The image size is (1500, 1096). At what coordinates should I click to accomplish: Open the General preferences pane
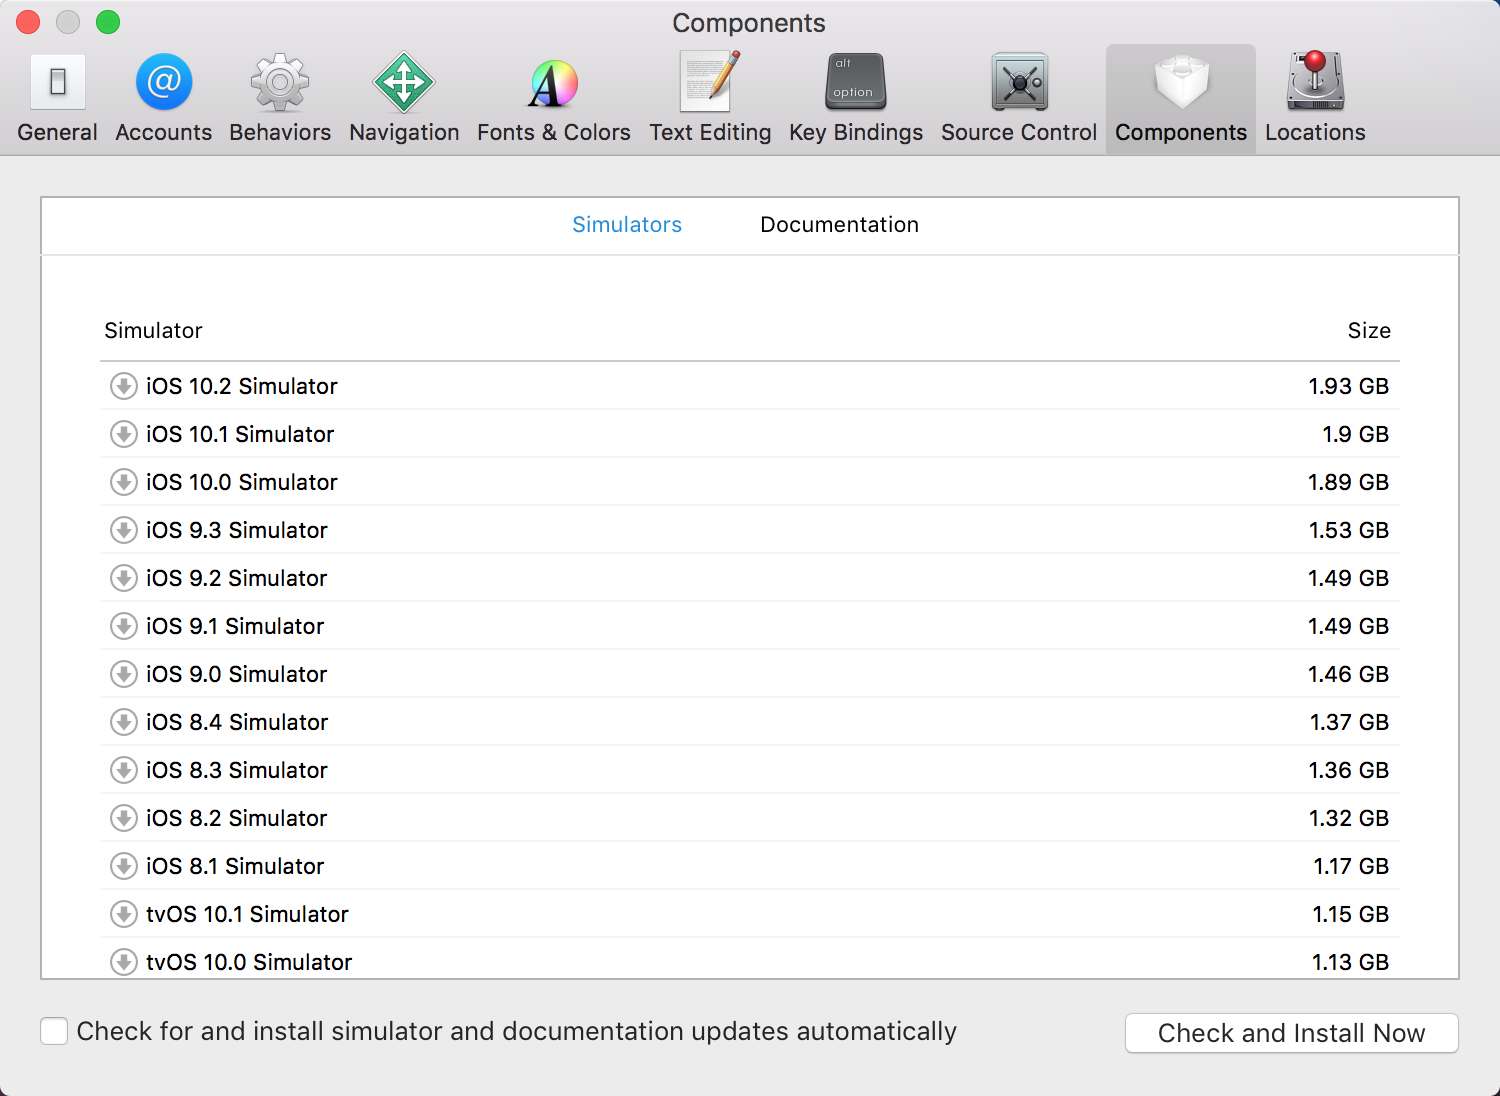[x=58, y=98]
